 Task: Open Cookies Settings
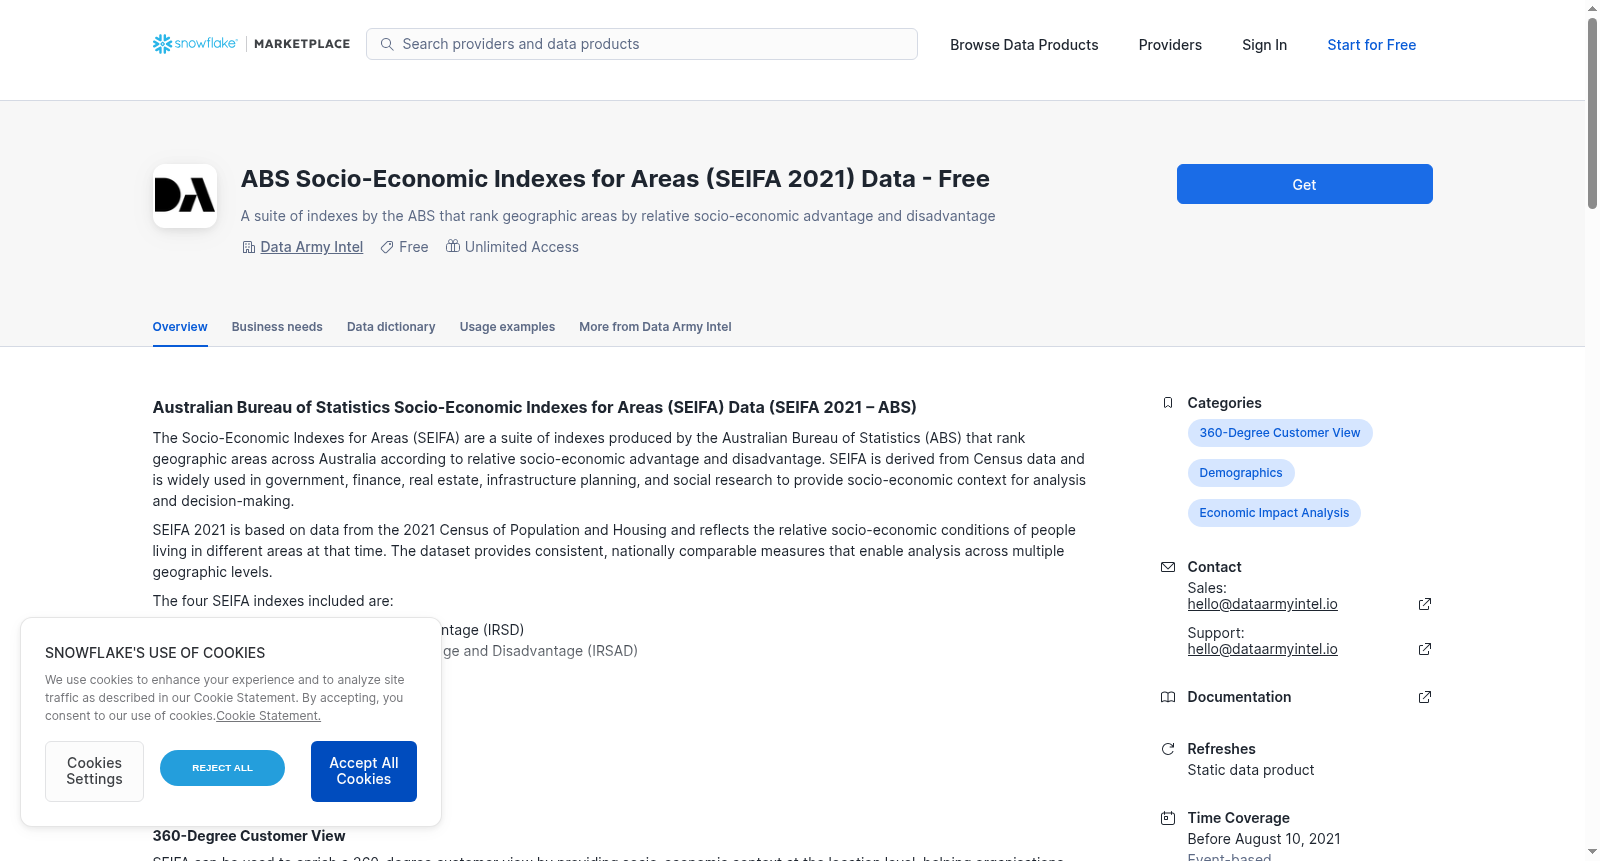click(94, 771)
